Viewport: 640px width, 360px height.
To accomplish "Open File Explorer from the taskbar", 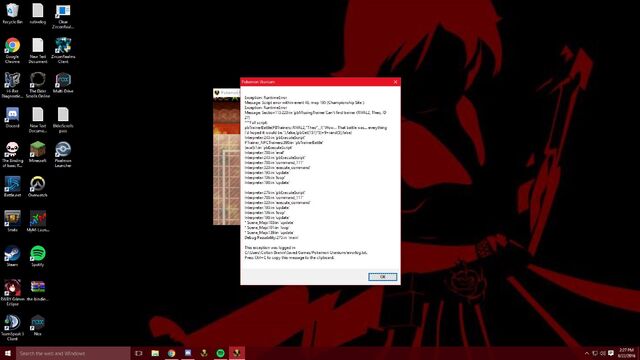I will pyautogui.click(x=155, y=353).
